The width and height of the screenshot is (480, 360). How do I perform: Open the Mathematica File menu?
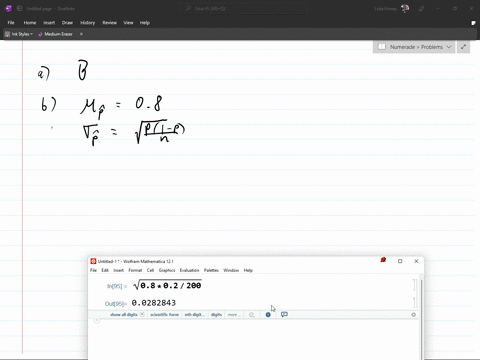tap(93, 270)
